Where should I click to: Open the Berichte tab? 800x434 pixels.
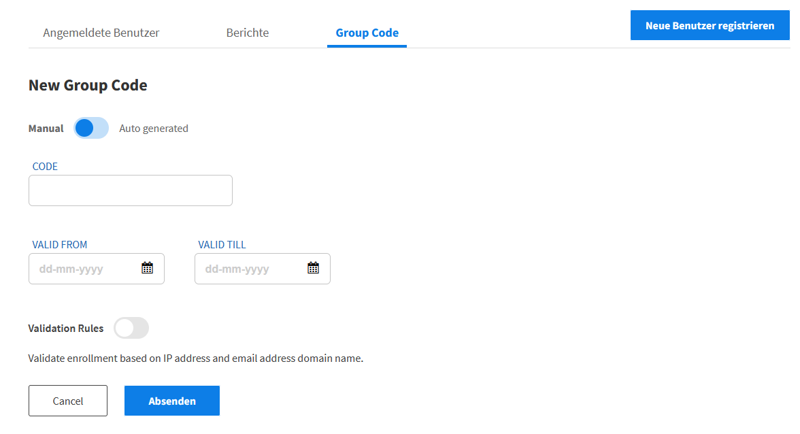(247, 33)
